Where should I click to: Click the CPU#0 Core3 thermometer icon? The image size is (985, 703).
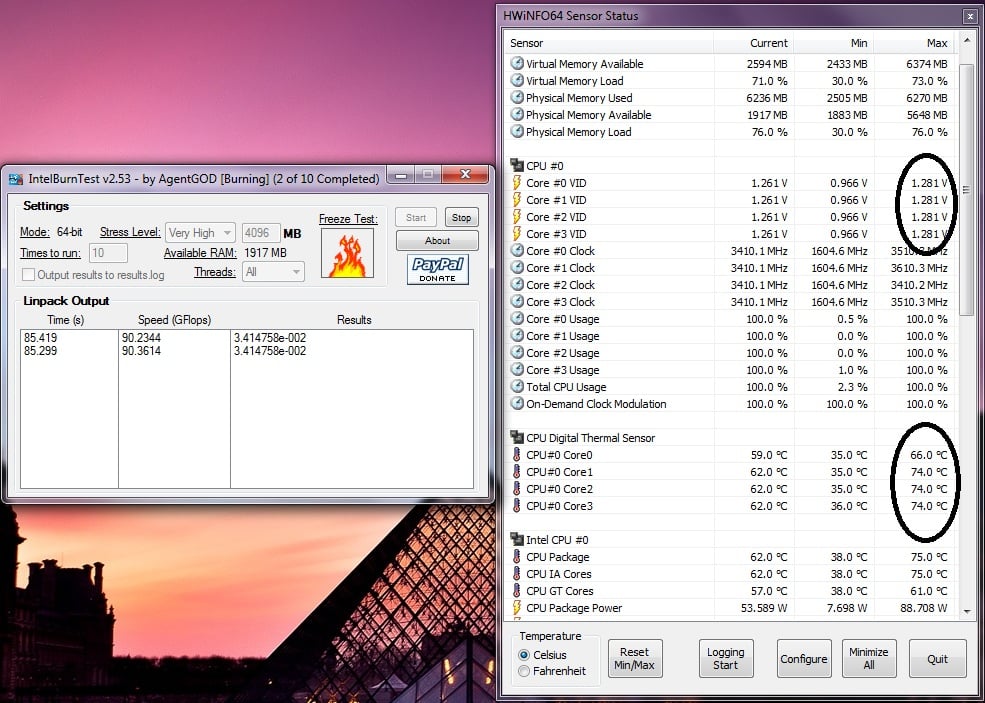(516, 505)
